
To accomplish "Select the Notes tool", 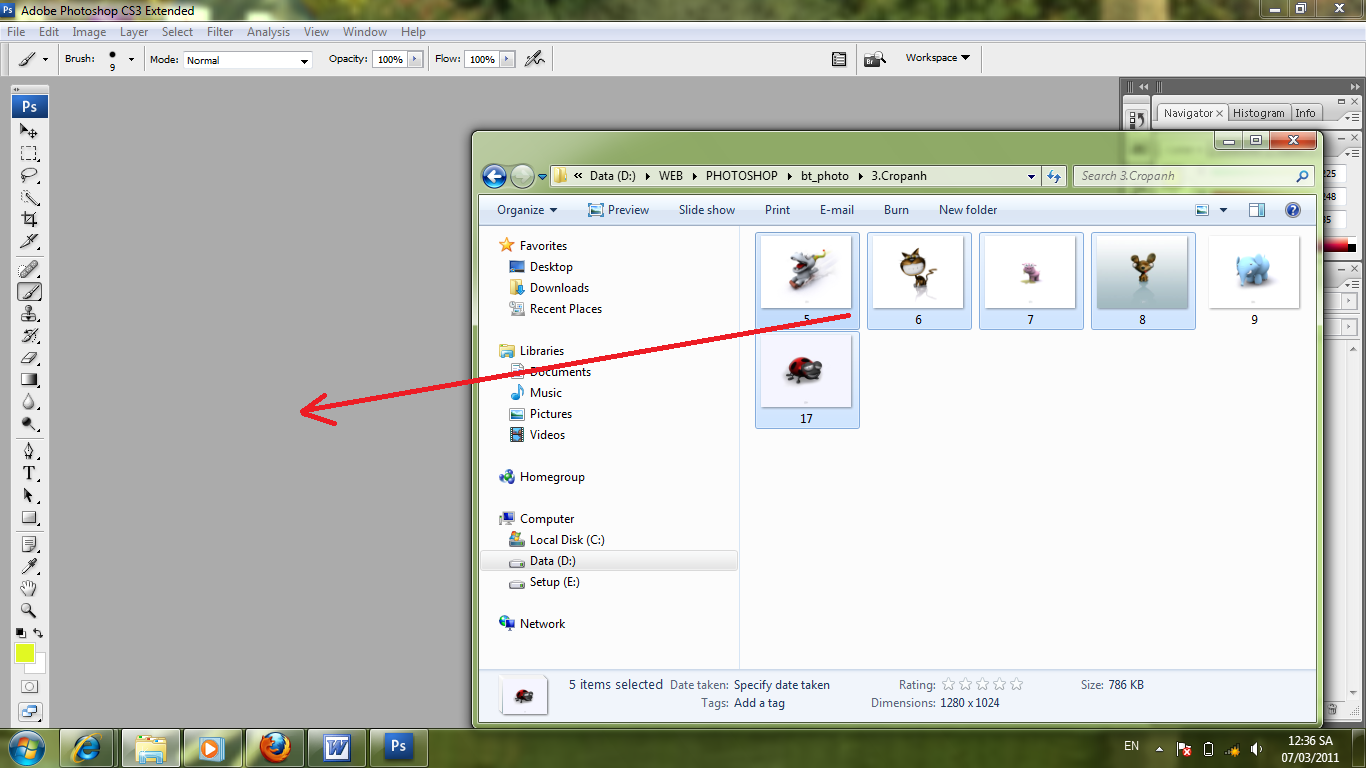I will [29, 545].
